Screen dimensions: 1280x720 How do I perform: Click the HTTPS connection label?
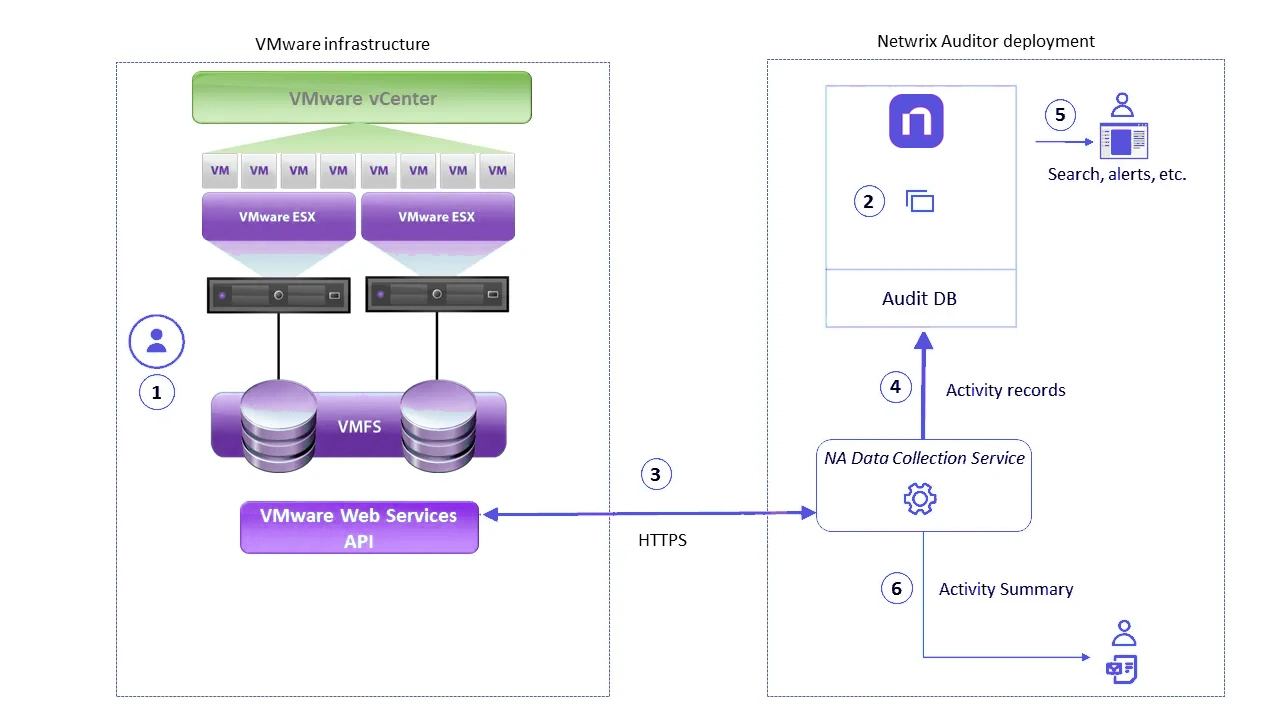(x=662, y=540)
